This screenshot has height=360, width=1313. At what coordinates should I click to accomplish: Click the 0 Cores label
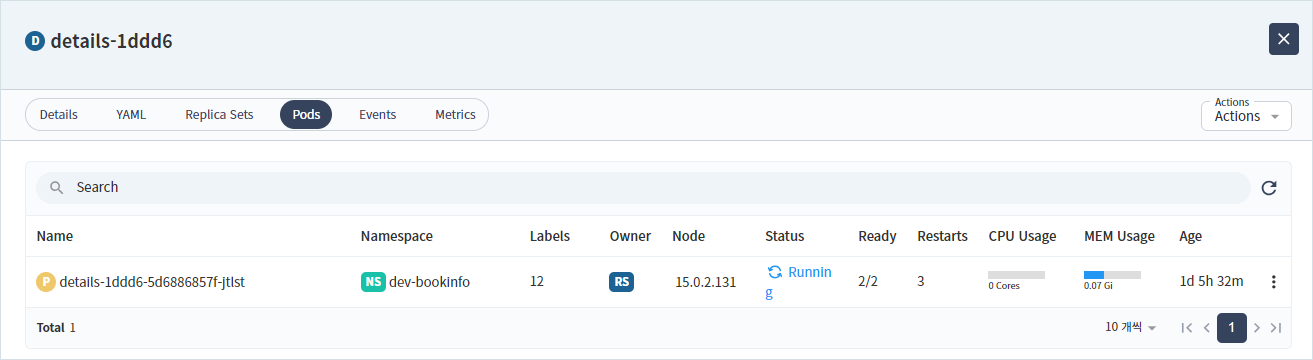[1003, 286]
